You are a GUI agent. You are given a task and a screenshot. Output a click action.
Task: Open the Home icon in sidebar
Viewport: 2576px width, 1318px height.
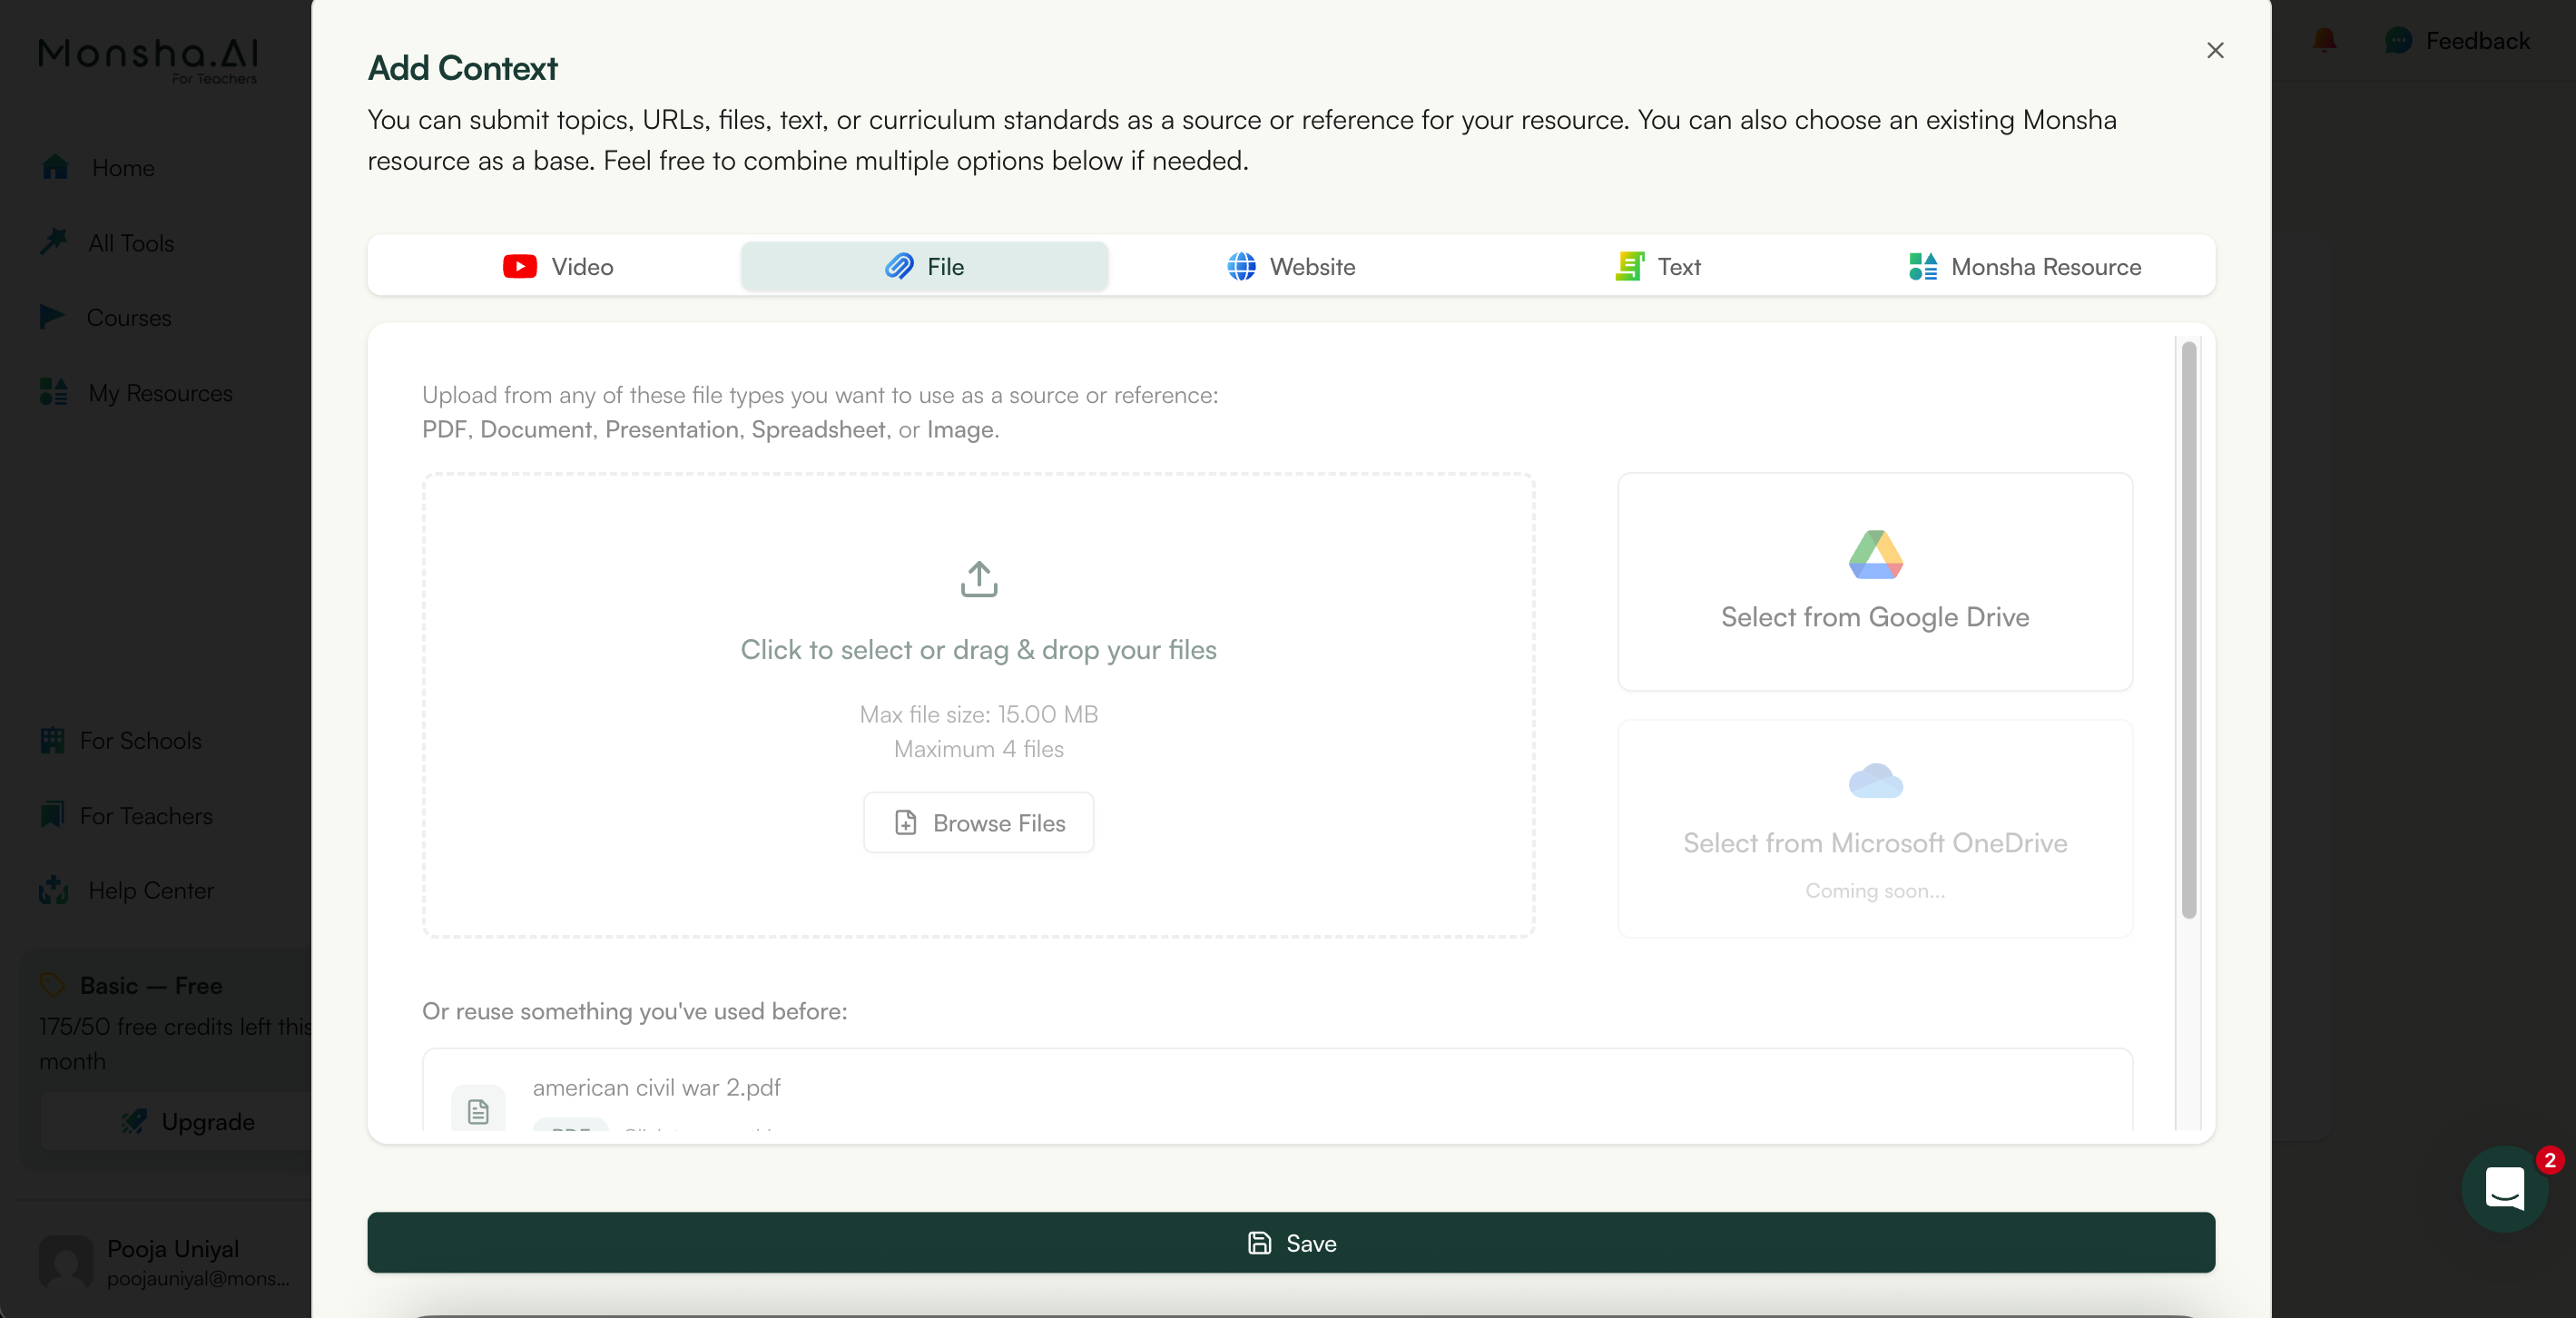coord(54,167)
